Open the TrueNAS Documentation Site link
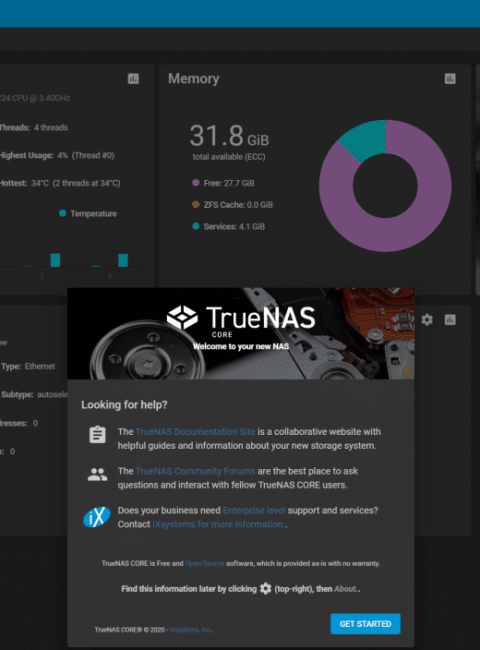Image resolution: width=480 pixels, height=650 pixels. pyautogui.click(x=195, y=432)
